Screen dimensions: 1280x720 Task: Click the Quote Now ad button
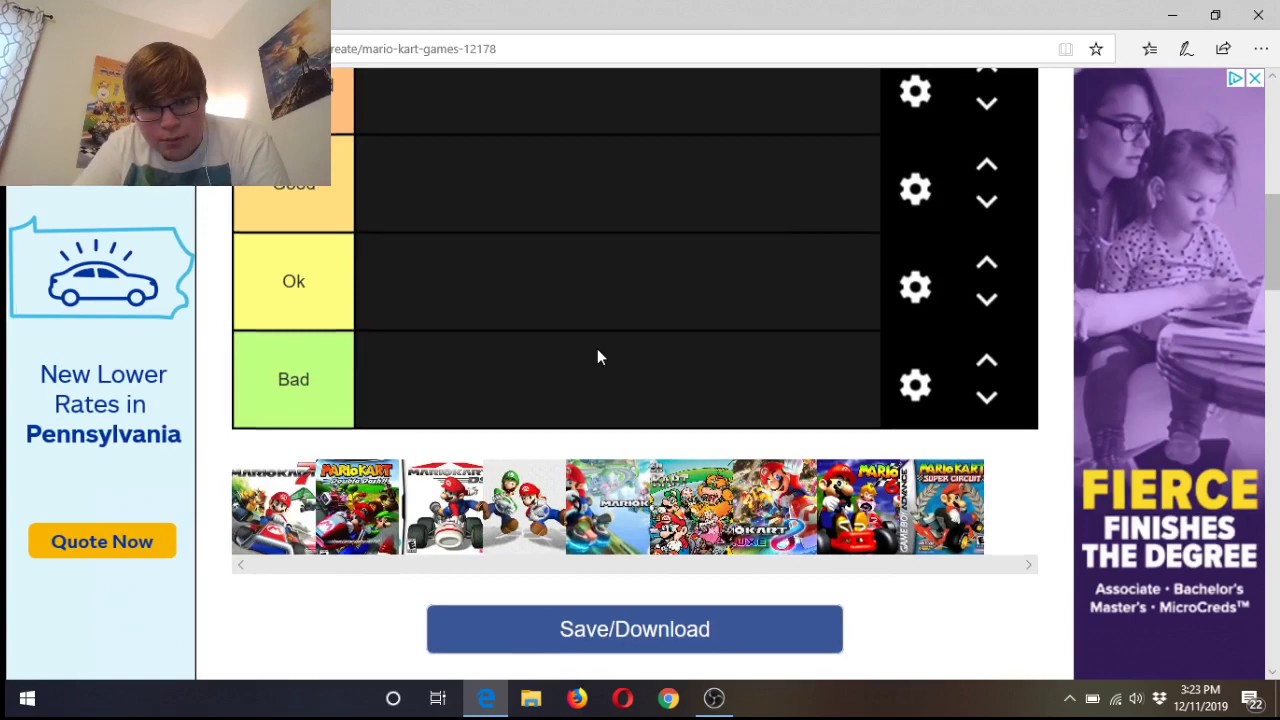point(102,541)
